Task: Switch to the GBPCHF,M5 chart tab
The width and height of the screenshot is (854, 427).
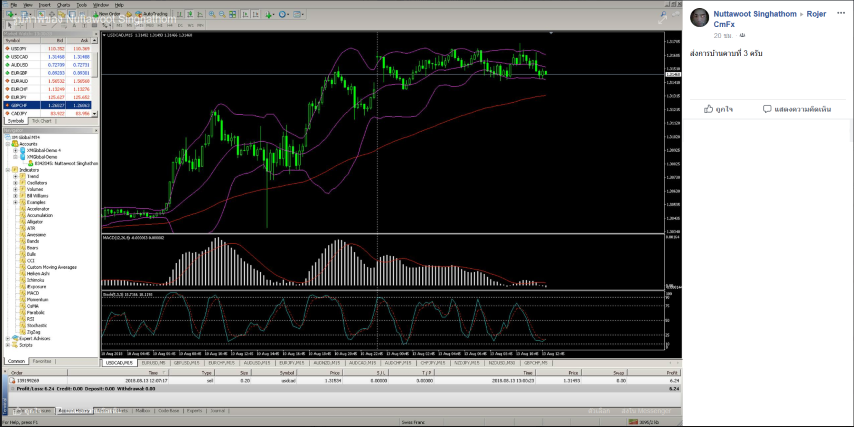Action: 537,362
